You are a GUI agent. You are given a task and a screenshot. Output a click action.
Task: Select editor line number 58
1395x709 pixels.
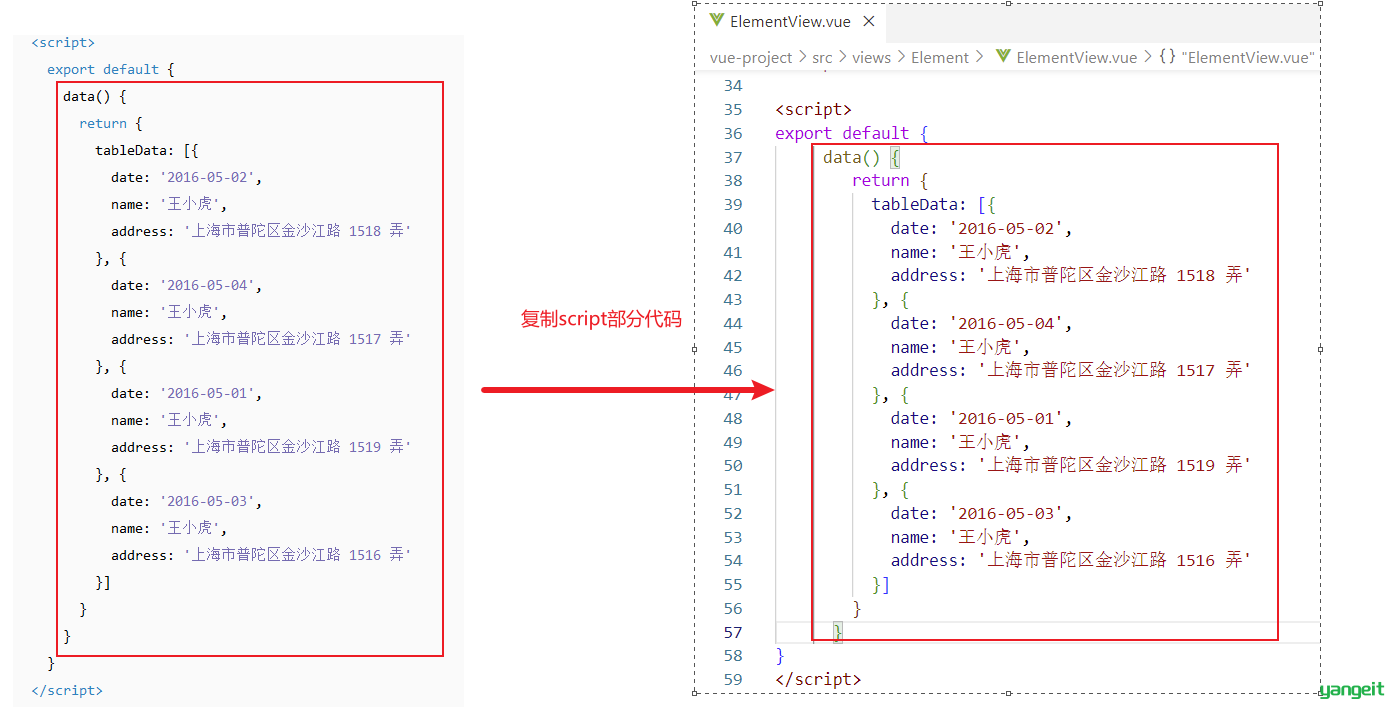point(732,656)
